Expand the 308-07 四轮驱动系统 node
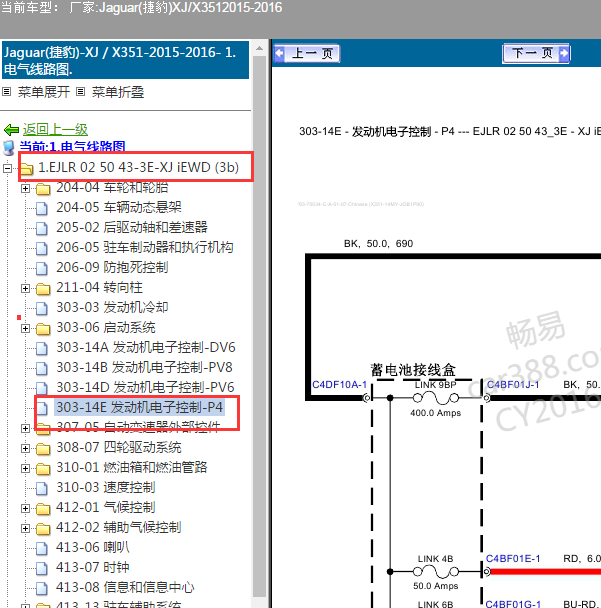The height and width of the screenshot is (608, 601). click(x=25, y=449)
